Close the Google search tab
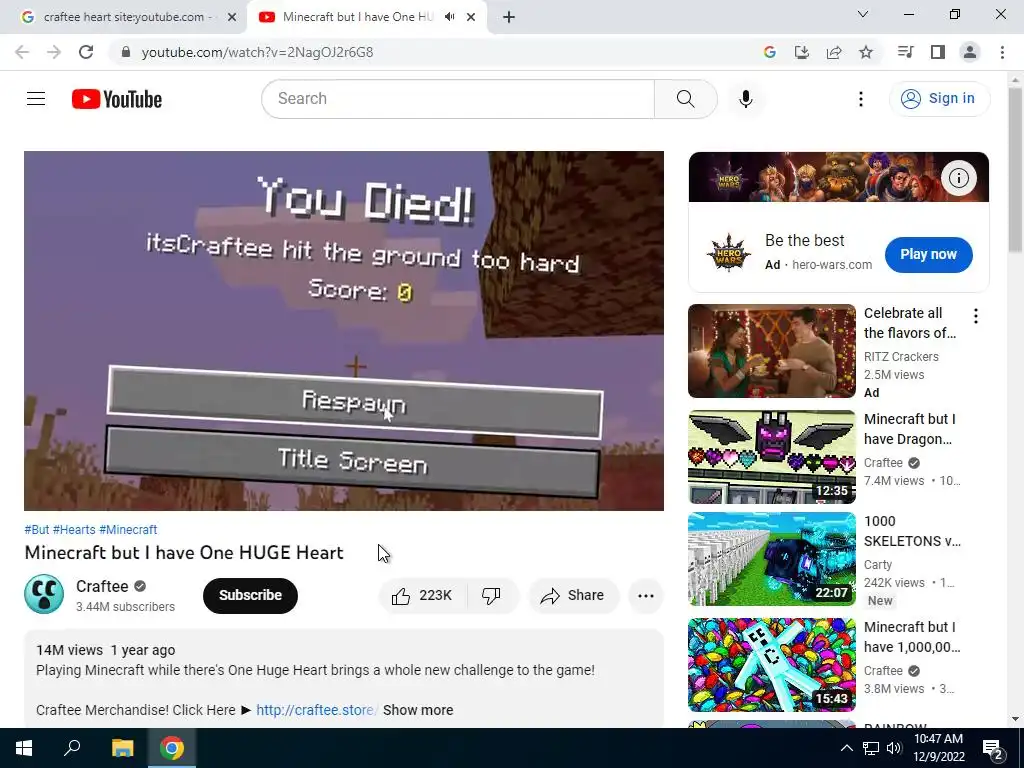This screenshot has width=1024, height=768. click(x=232, y=18)
